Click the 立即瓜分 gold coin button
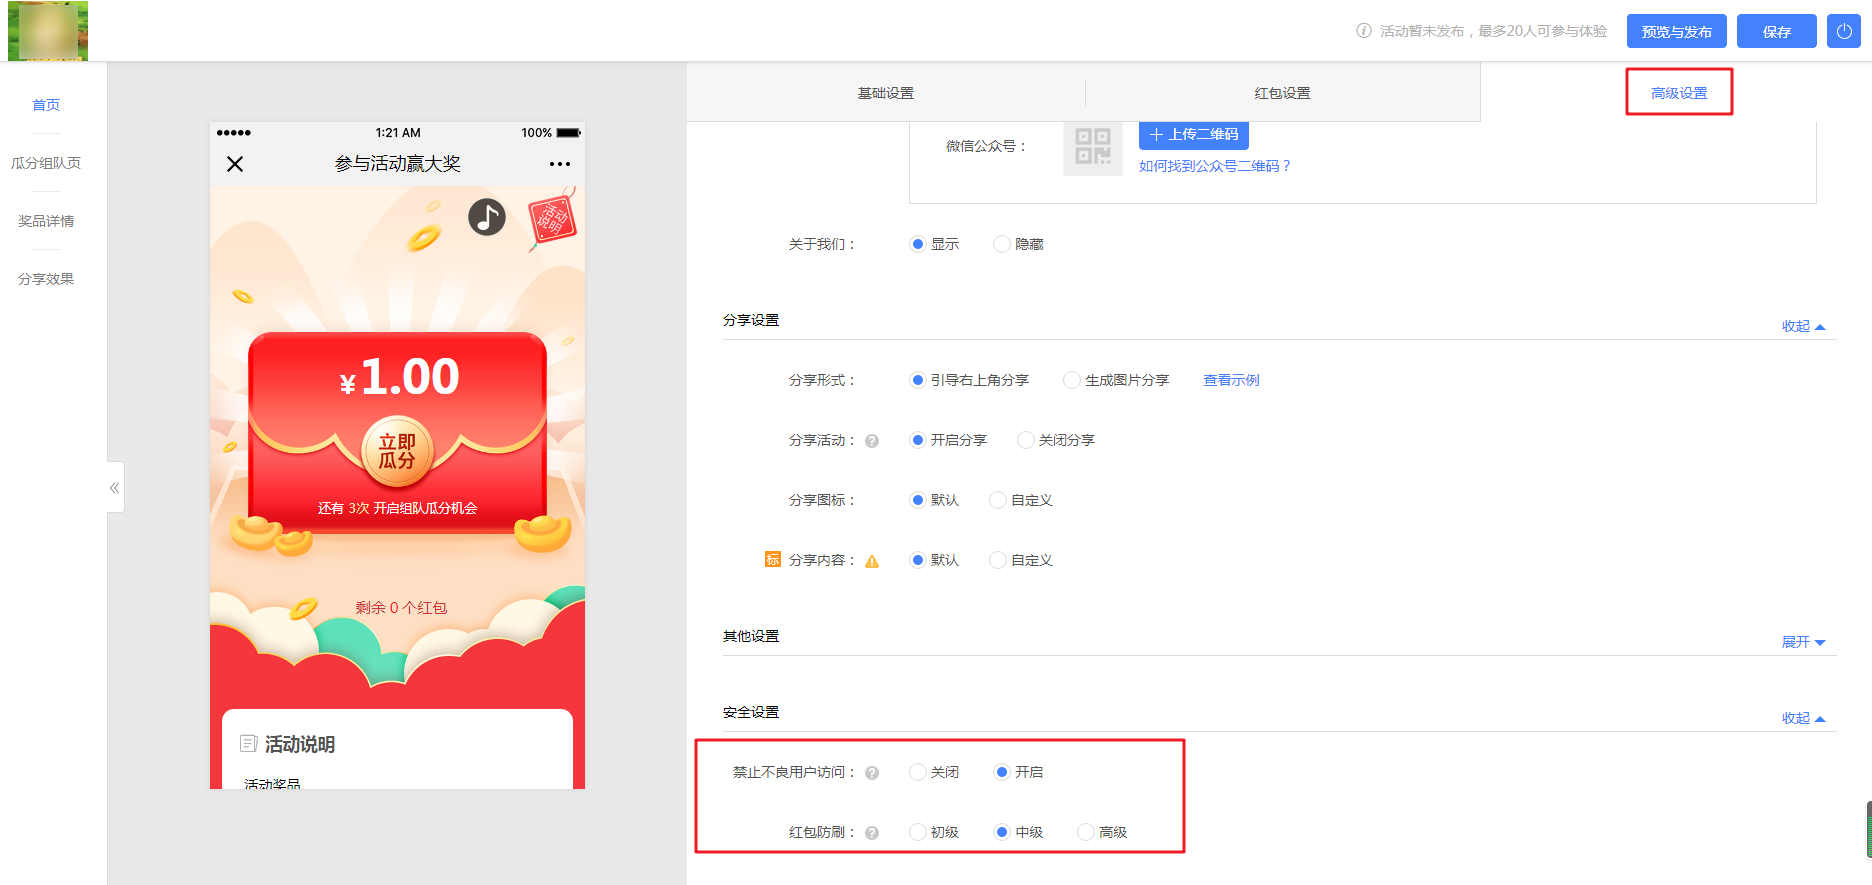 click(x=397, y=452)
